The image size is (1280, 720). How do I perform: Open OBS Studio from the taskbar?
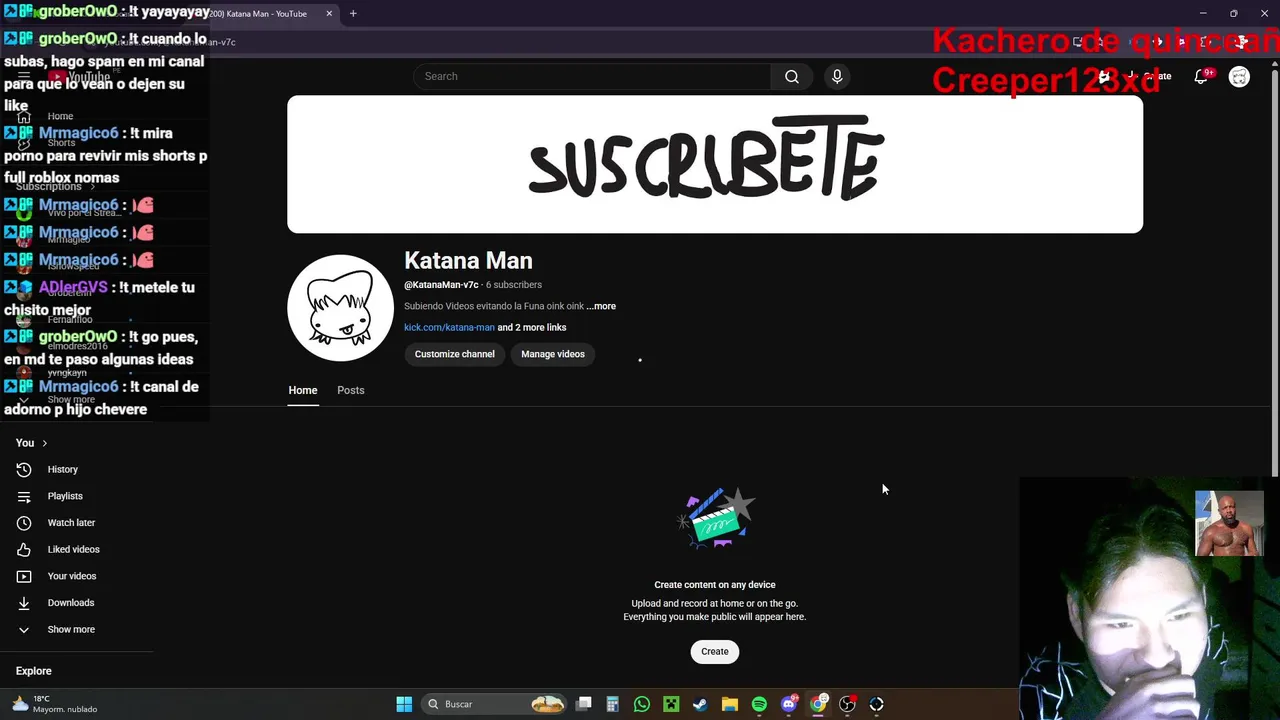point(847,704)
